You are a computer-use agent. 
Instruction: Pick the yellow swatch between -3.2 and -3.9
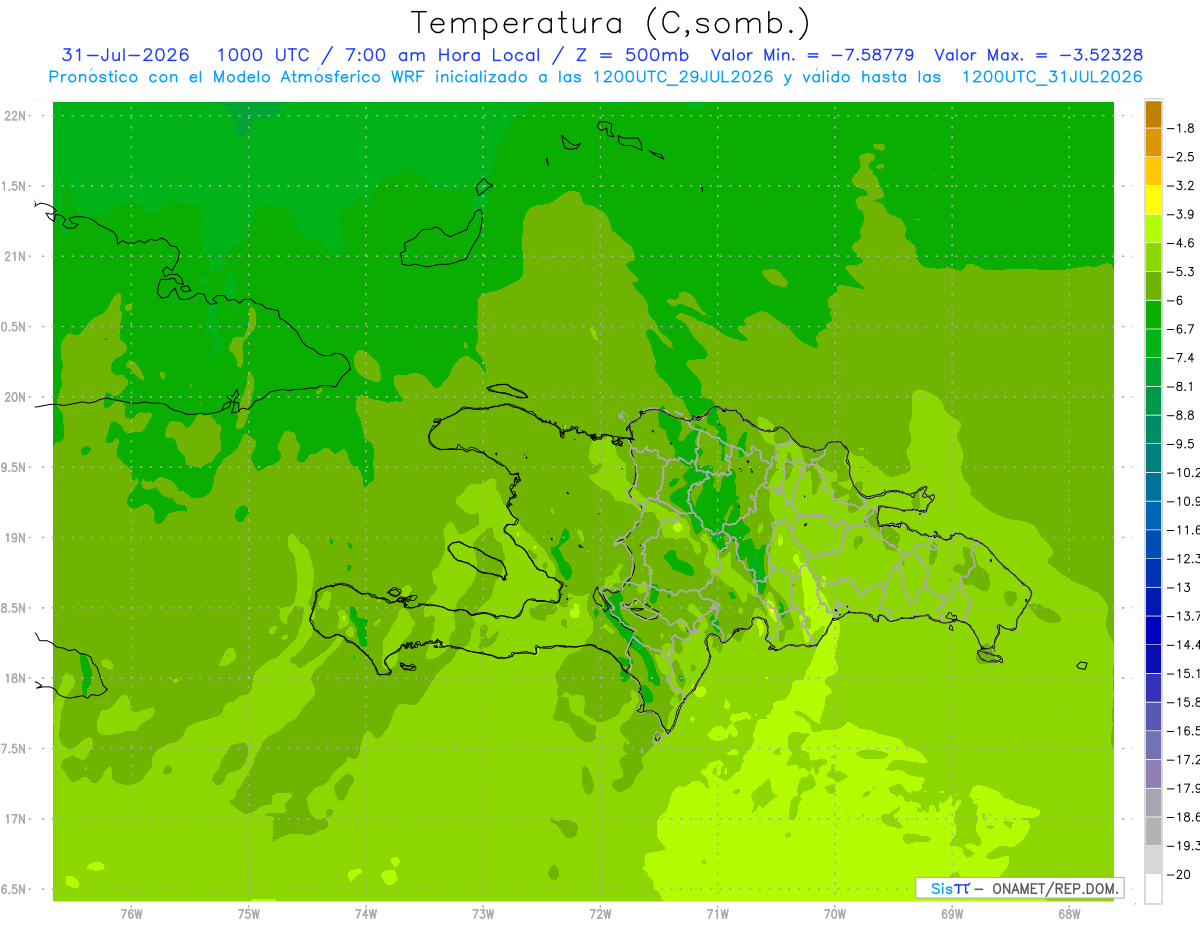1153,200
